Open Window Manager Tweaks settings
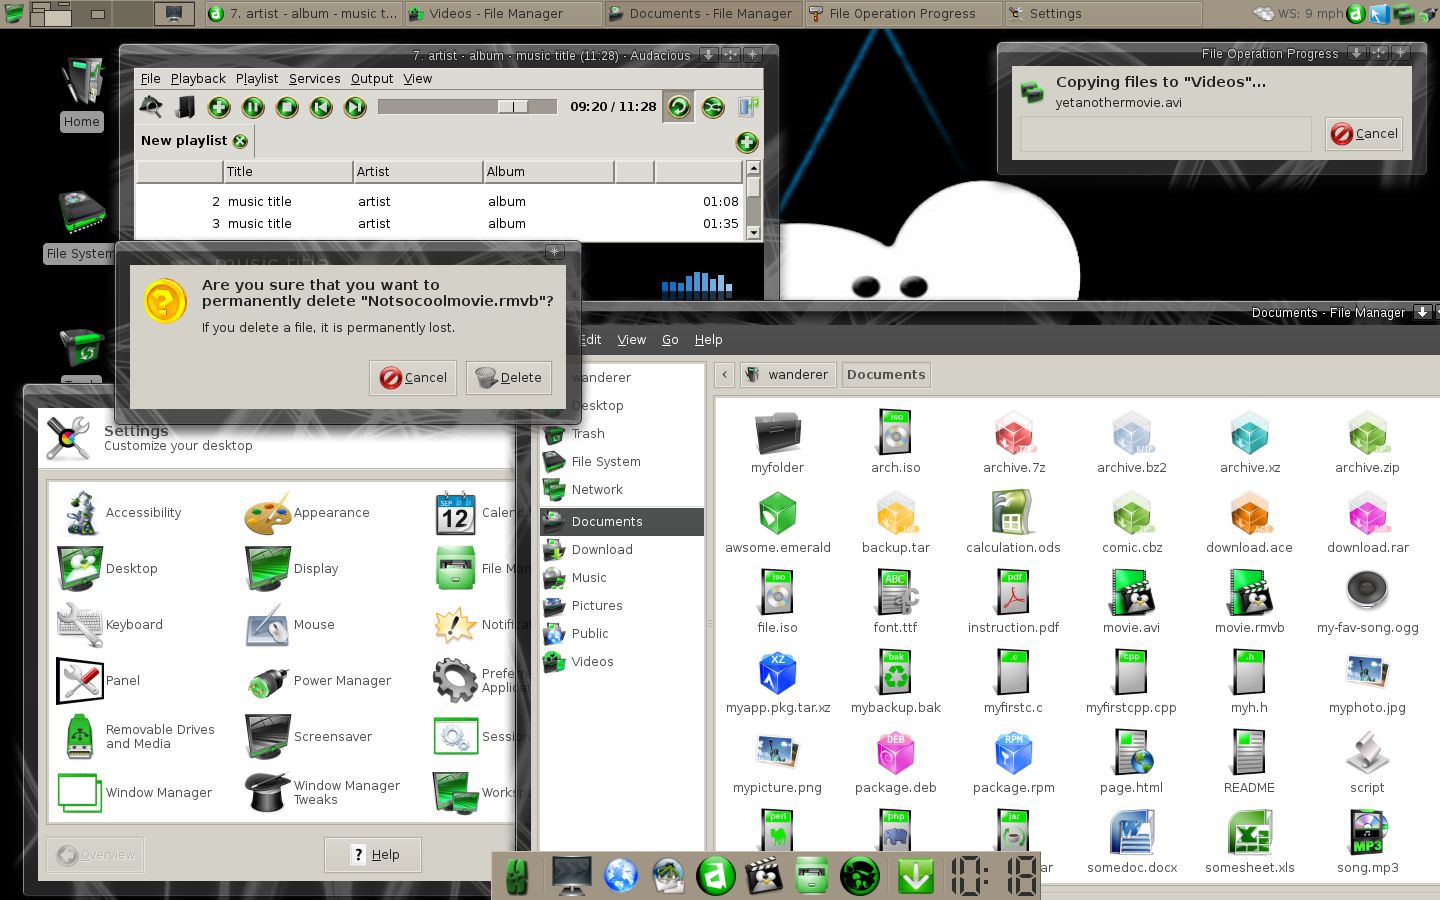Viewport: 1440px width, 900px height. point(323,793)
